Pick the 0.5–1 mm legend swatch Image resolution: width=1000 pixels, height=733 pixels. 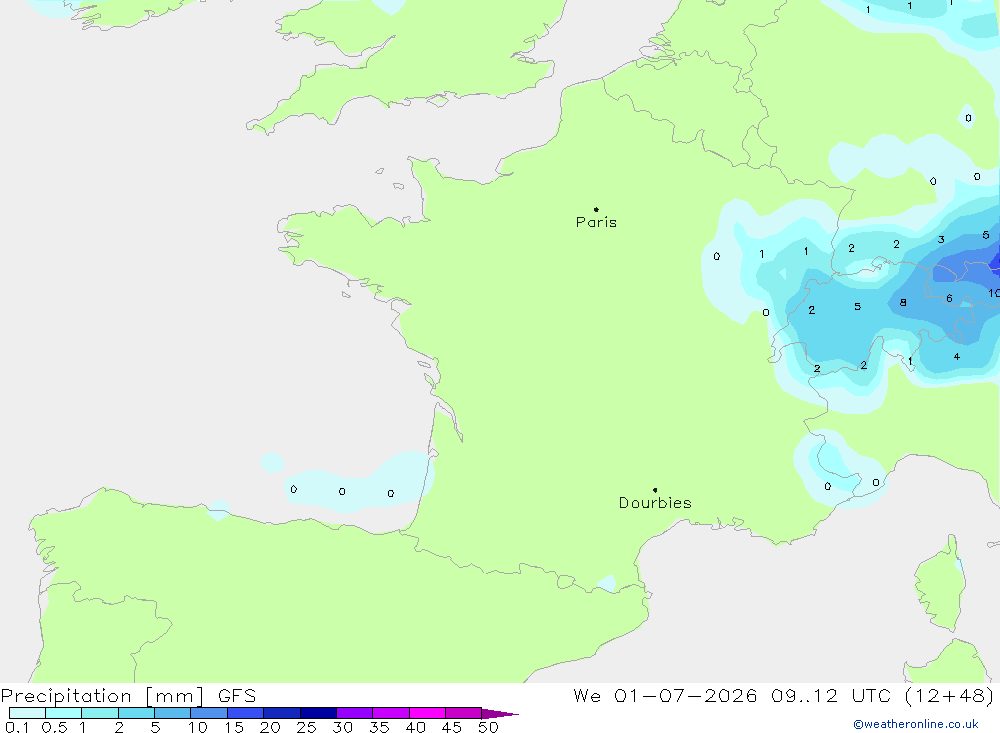click(x=64, y=713)
